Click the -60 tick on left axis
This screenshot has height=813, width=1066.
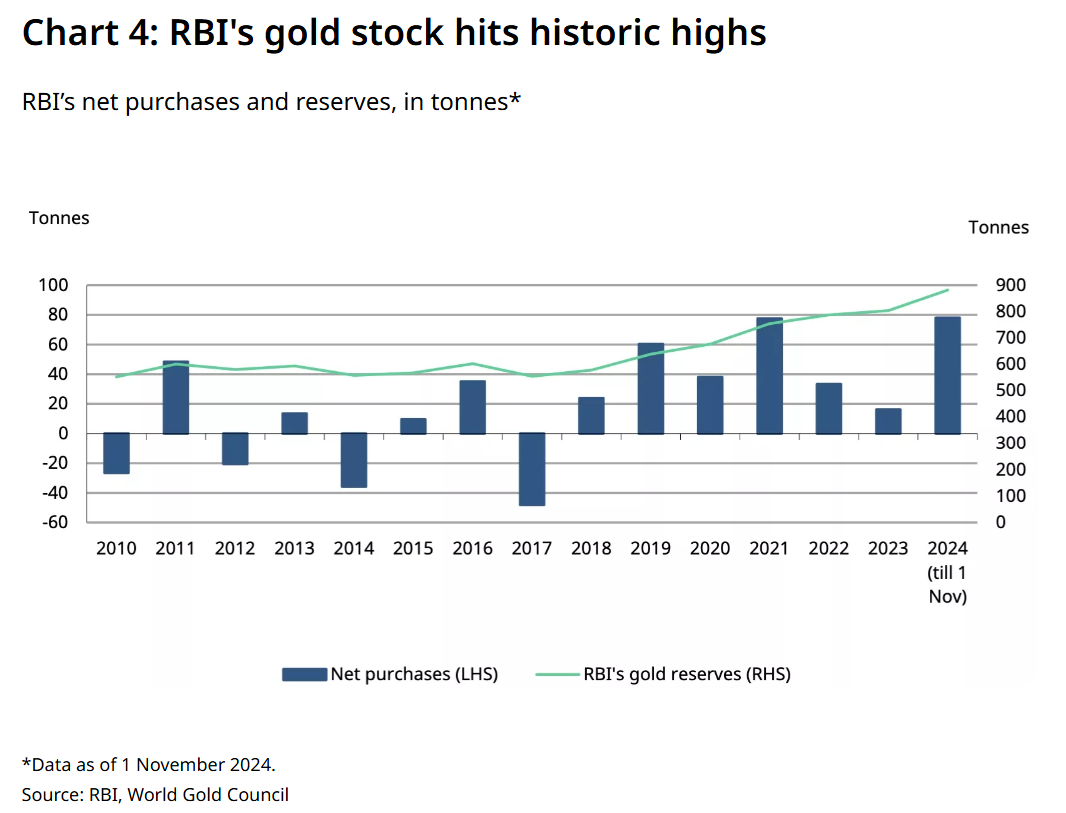tap(54, 522)
